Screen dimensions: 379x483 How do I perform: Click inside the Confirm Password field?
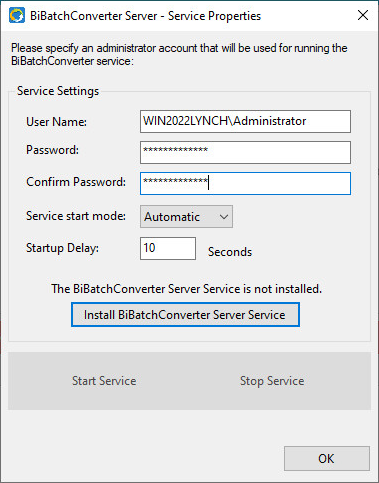[245, 183]
